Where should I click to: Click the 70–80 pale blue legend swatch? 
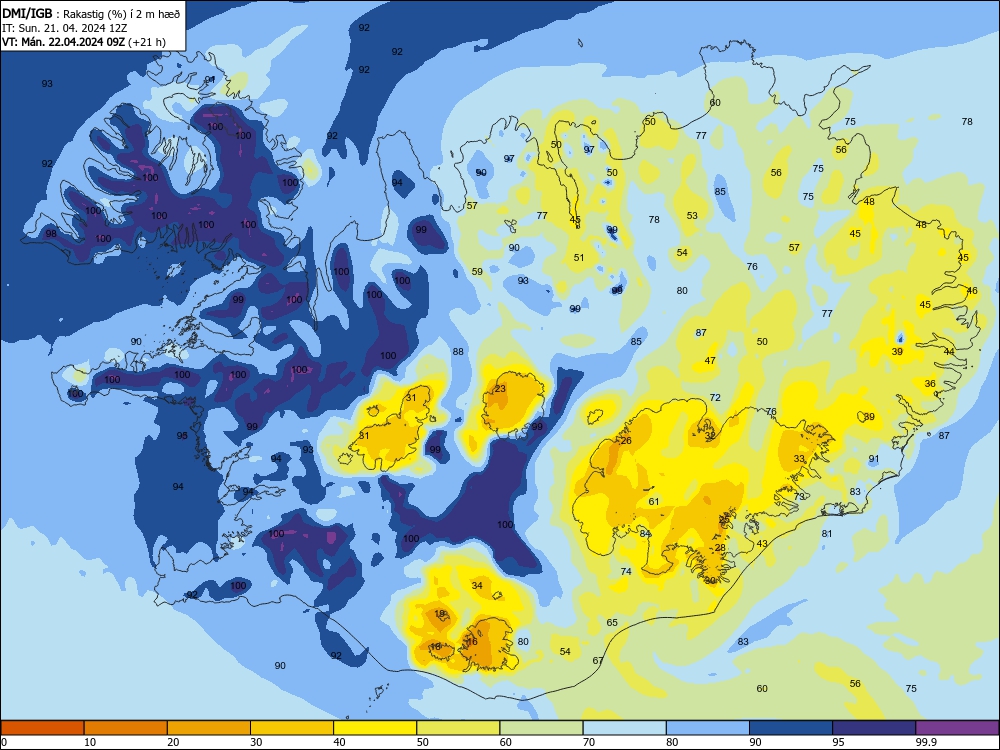(x=624, y=728)
